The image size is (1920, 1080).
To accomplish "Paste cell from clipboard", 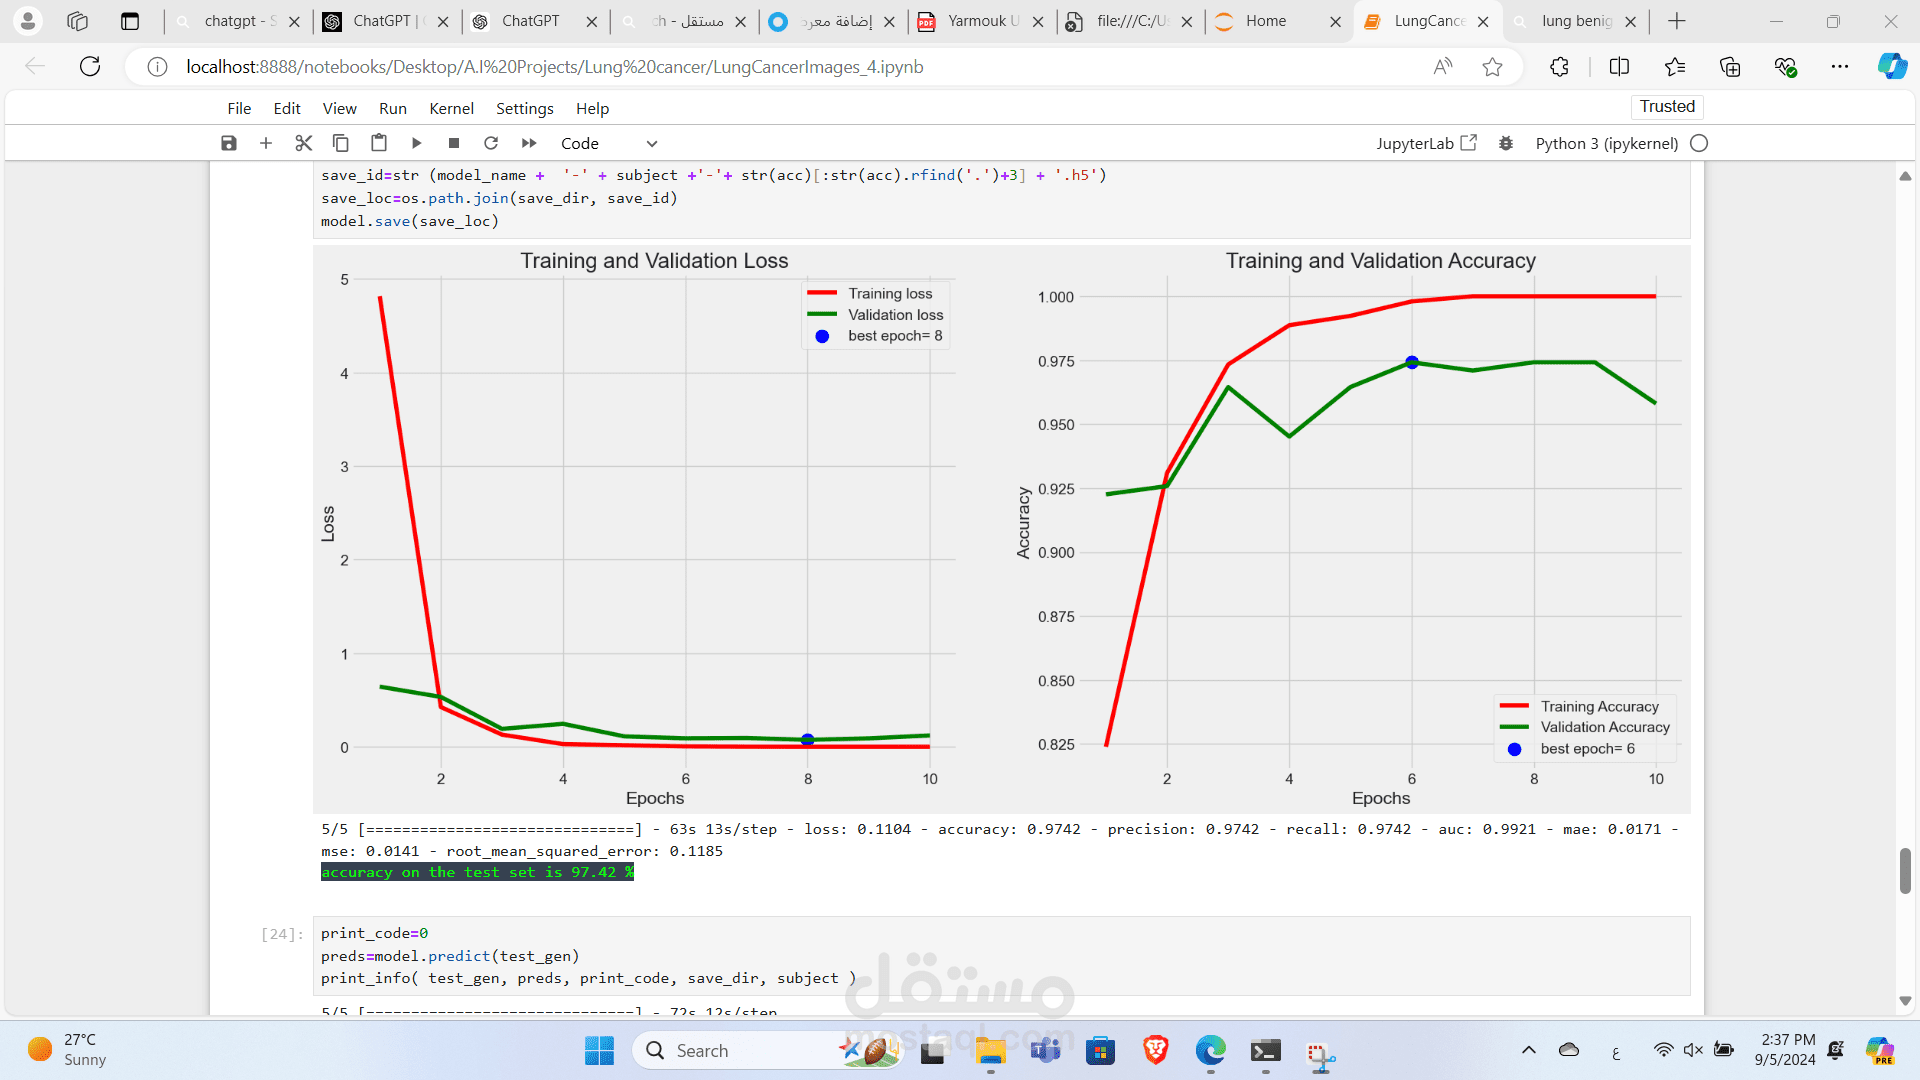I will point(379,143).
